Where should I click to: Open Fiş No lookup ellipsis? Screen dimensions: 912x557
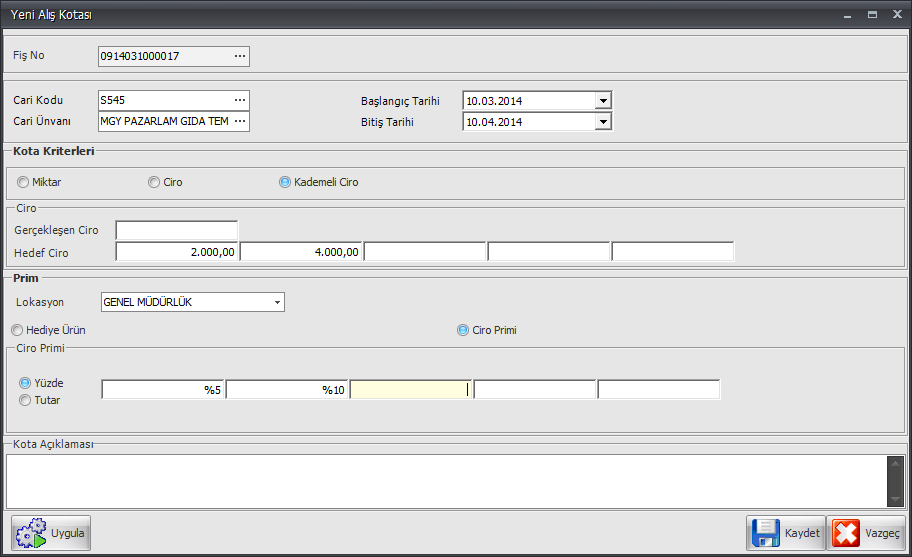(240, 56)
